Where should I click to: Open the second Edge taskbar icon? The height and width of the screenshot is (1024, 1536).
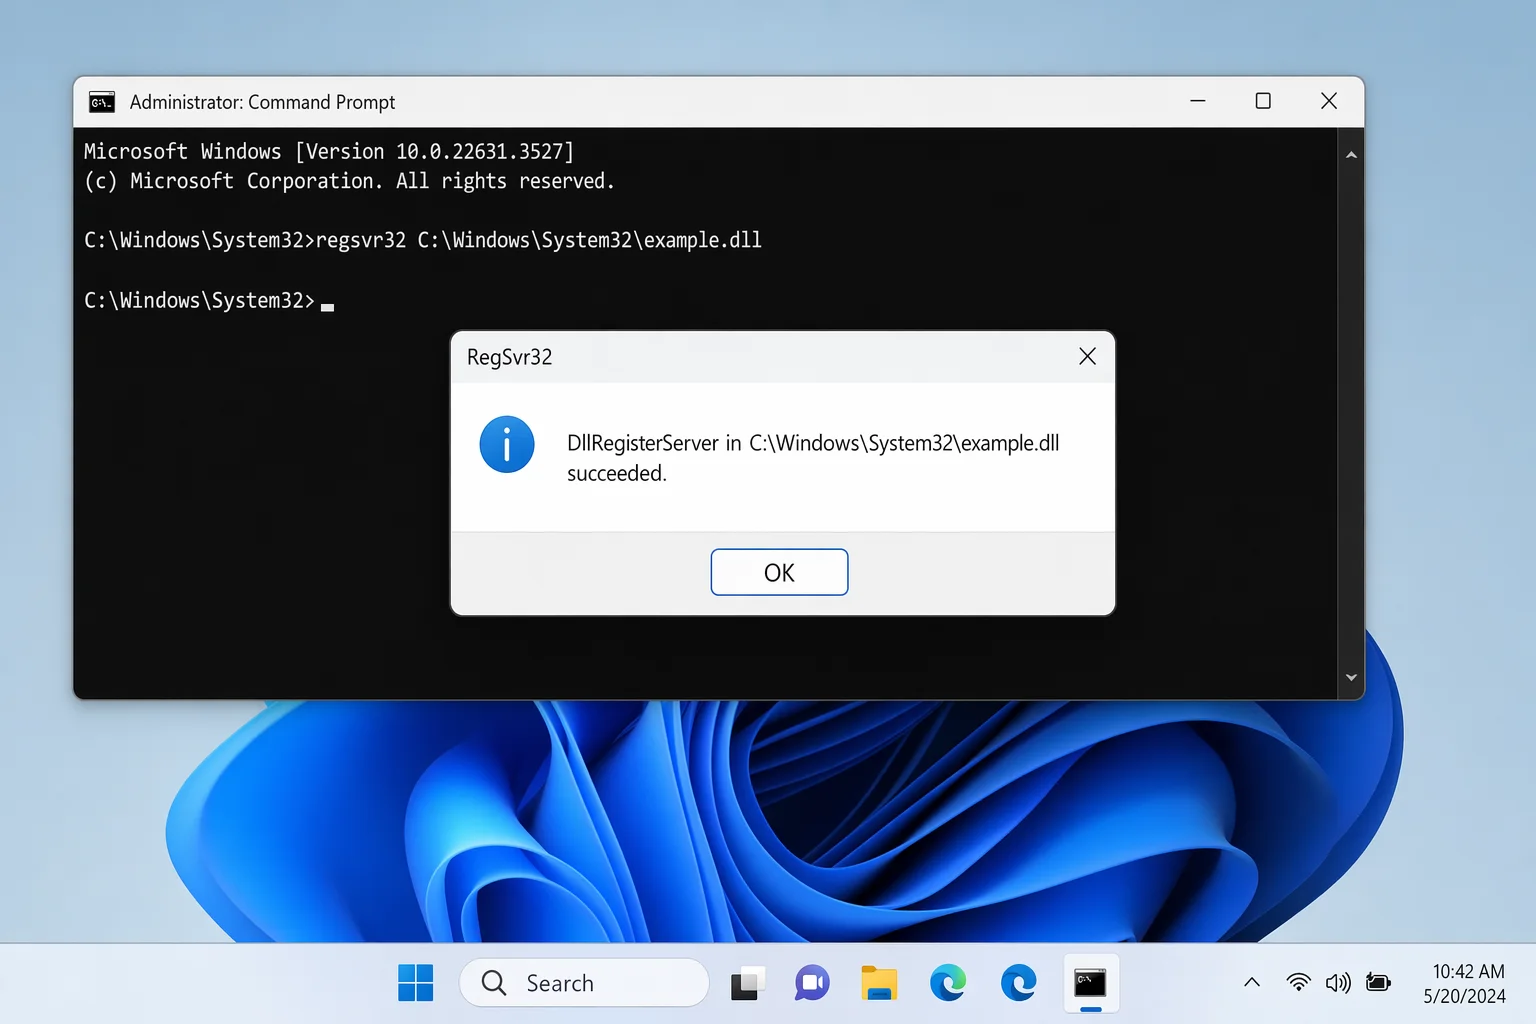(1018, 984)
